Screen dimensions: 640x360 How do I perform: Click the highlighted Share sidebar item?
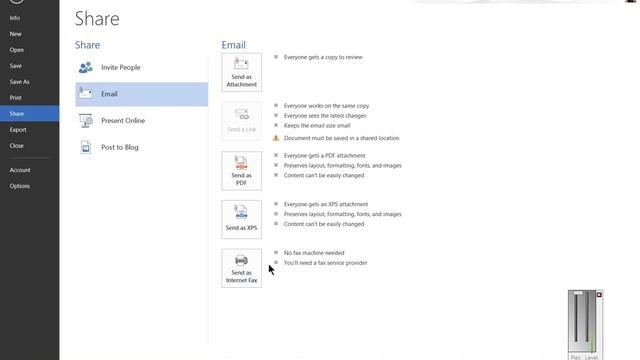pyautogui.click(x=29, y=113)
